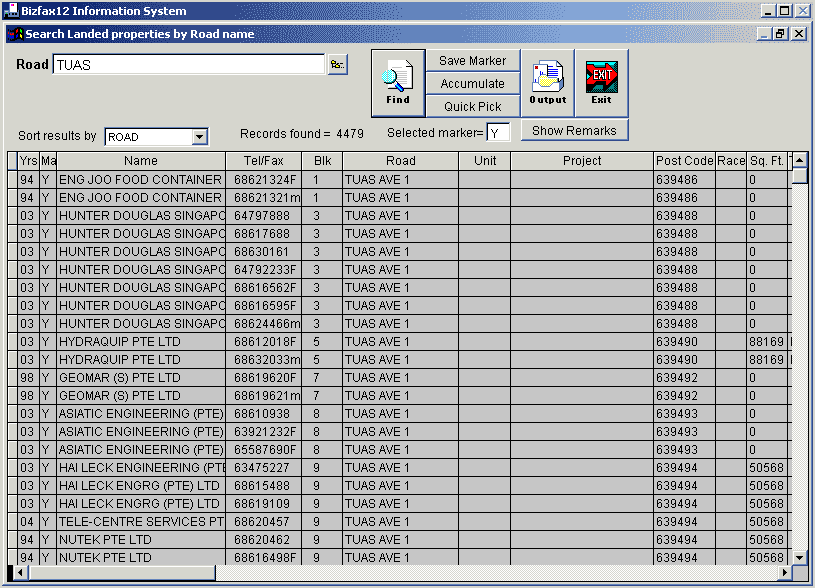
Task: Select the tel cell 68621321m
Action: 264,198
